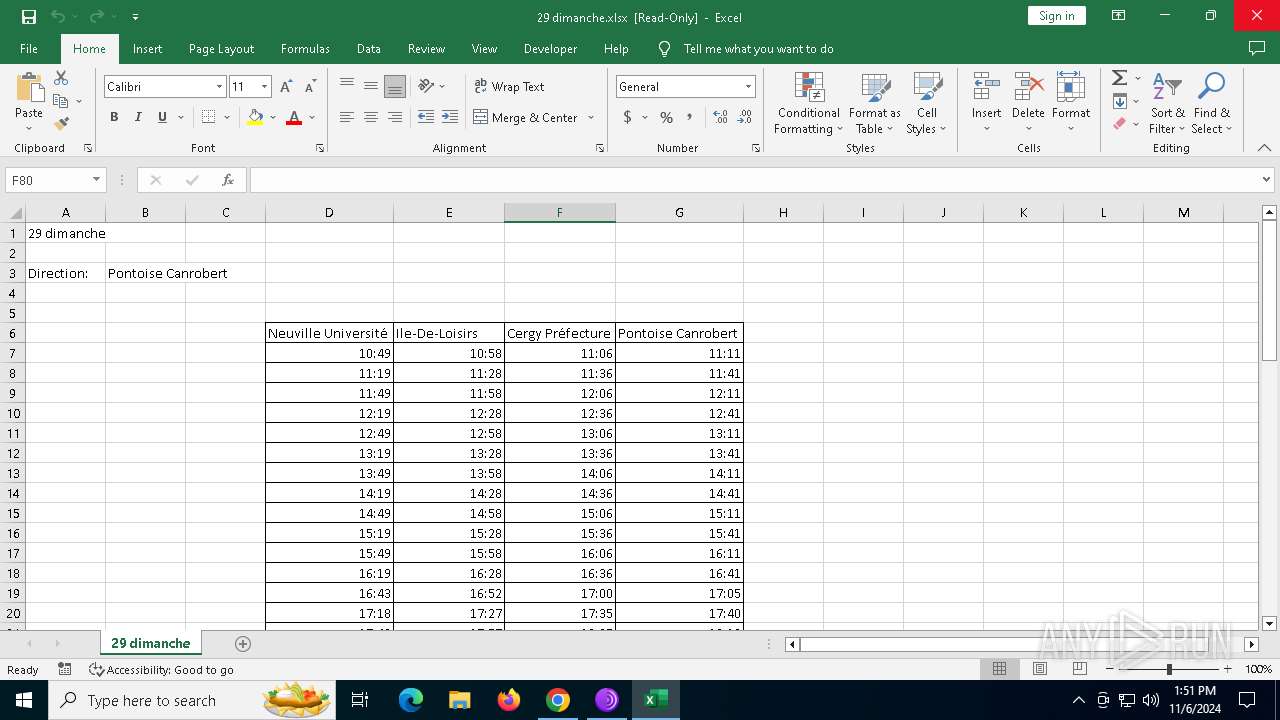Screen dimensions: 1280x720
Task: Click the Paste clipboard icon
Action: pyautogui.click(x=29, y=89)
